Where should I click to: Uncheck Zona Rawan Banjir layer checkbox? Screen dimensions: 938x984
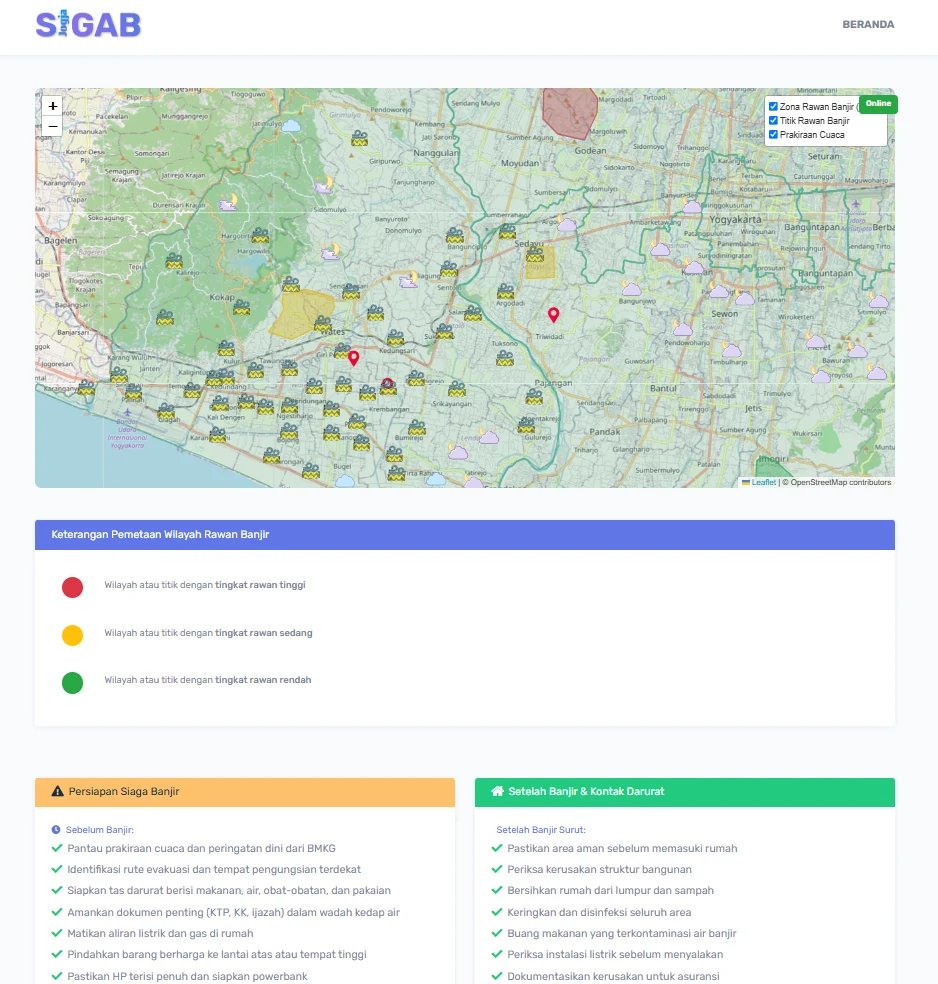pos(773,107)
